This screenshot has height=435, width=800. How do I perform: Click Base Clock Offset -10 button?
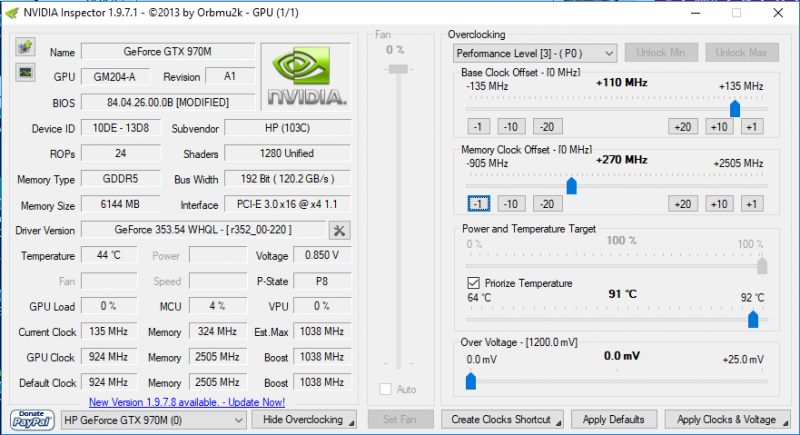pos(511,127)
